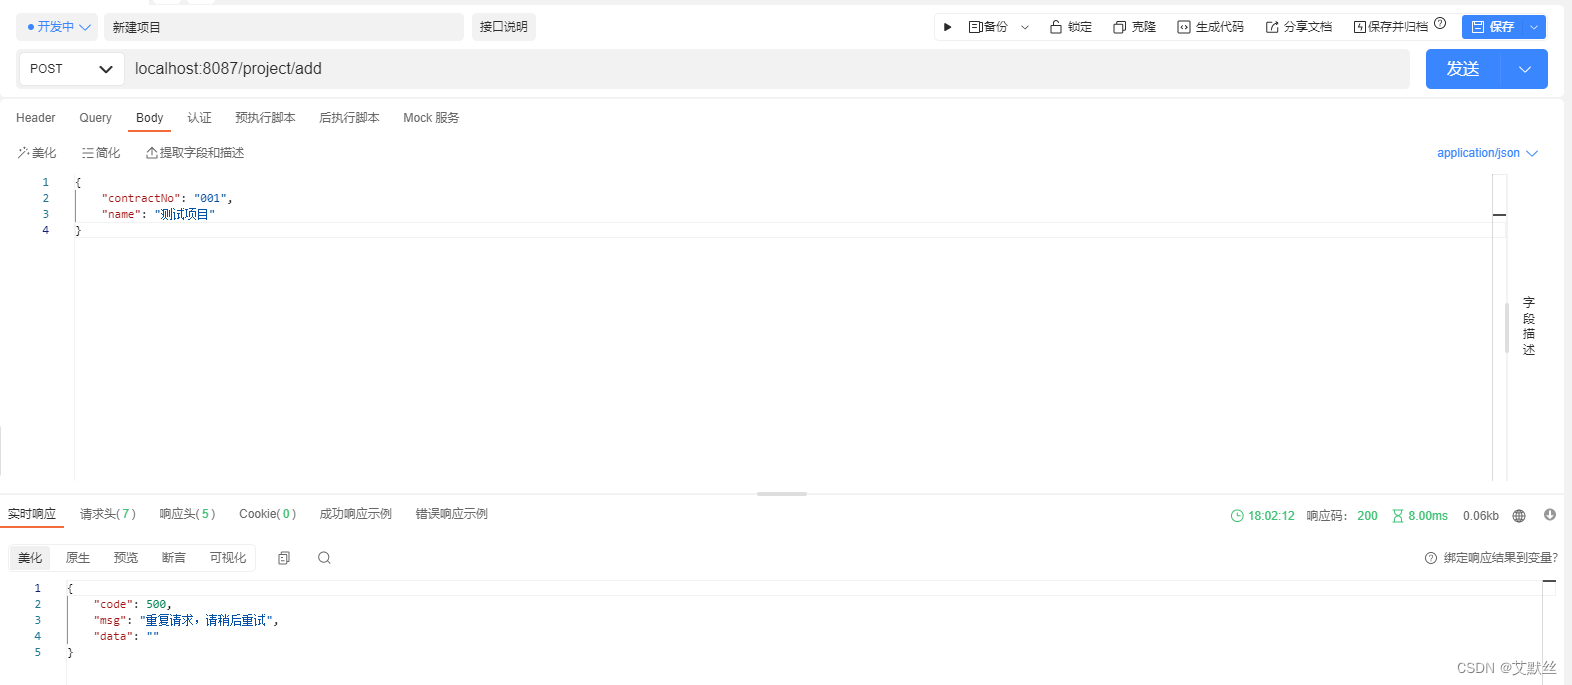Open the POST method dropdown
The height and width of the screenshot is (685, 1572).
tap(70, 69)
